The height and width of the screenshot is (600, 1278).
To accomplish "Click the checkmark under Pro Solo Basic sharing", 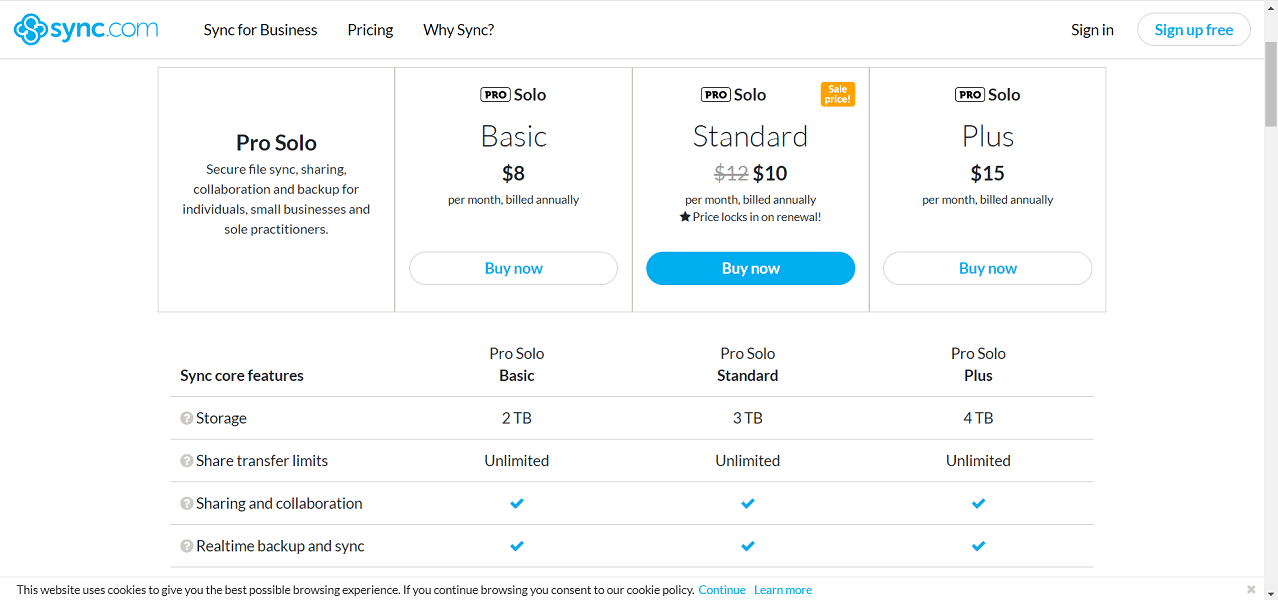I will pyautogui.click(x=517, y=503).
